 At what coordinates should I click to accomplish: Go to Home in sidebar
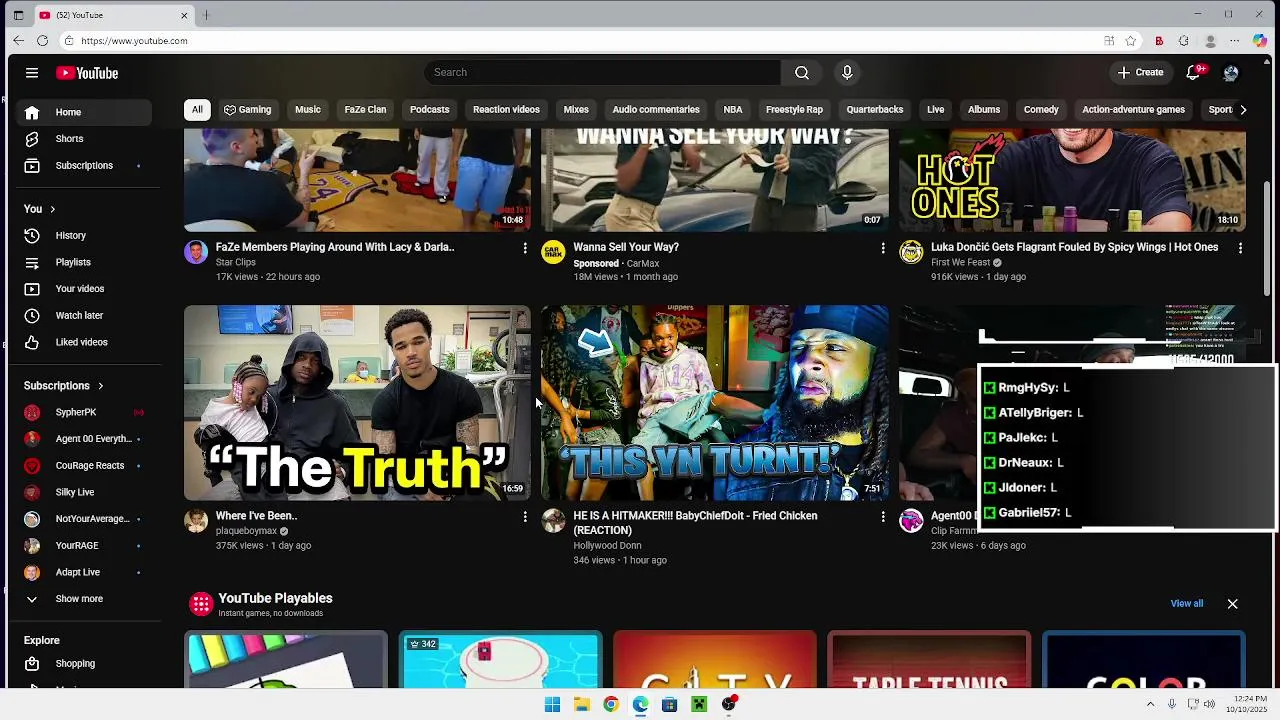point(84,112)
